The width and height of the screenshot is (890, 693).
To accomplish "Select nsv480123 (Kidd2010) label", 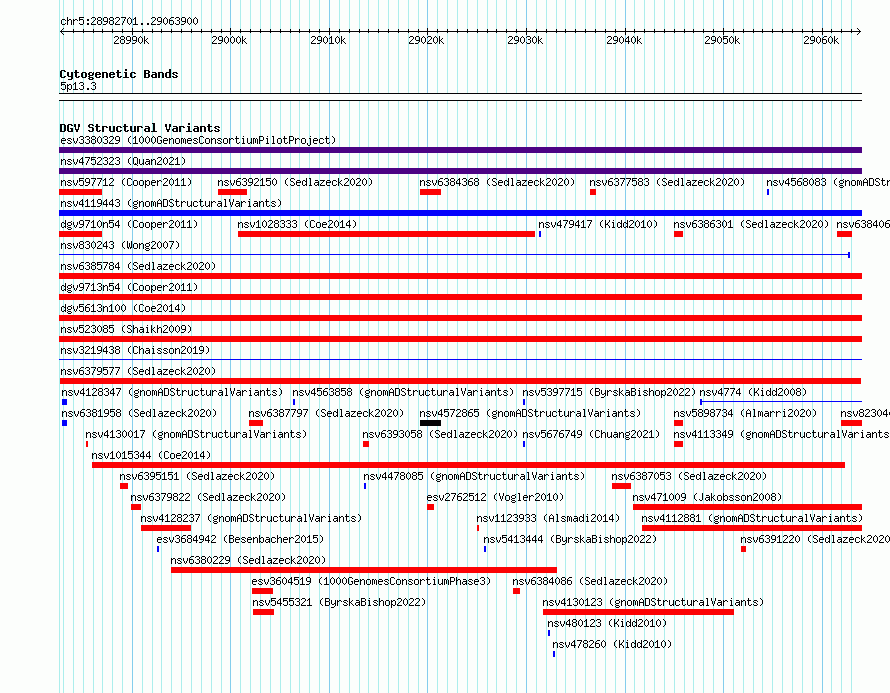I will pos(607,623).
